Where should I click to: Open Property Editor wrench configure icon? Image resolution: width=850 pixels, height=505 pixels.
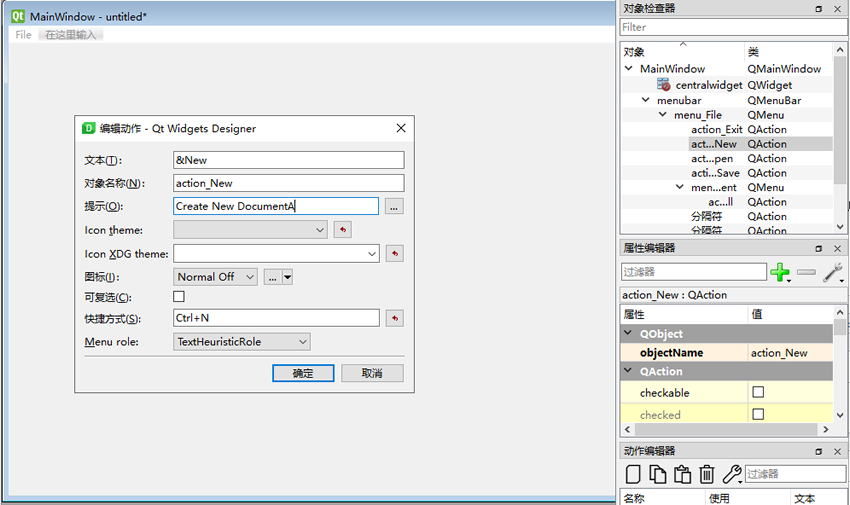[x=833, y=272]
